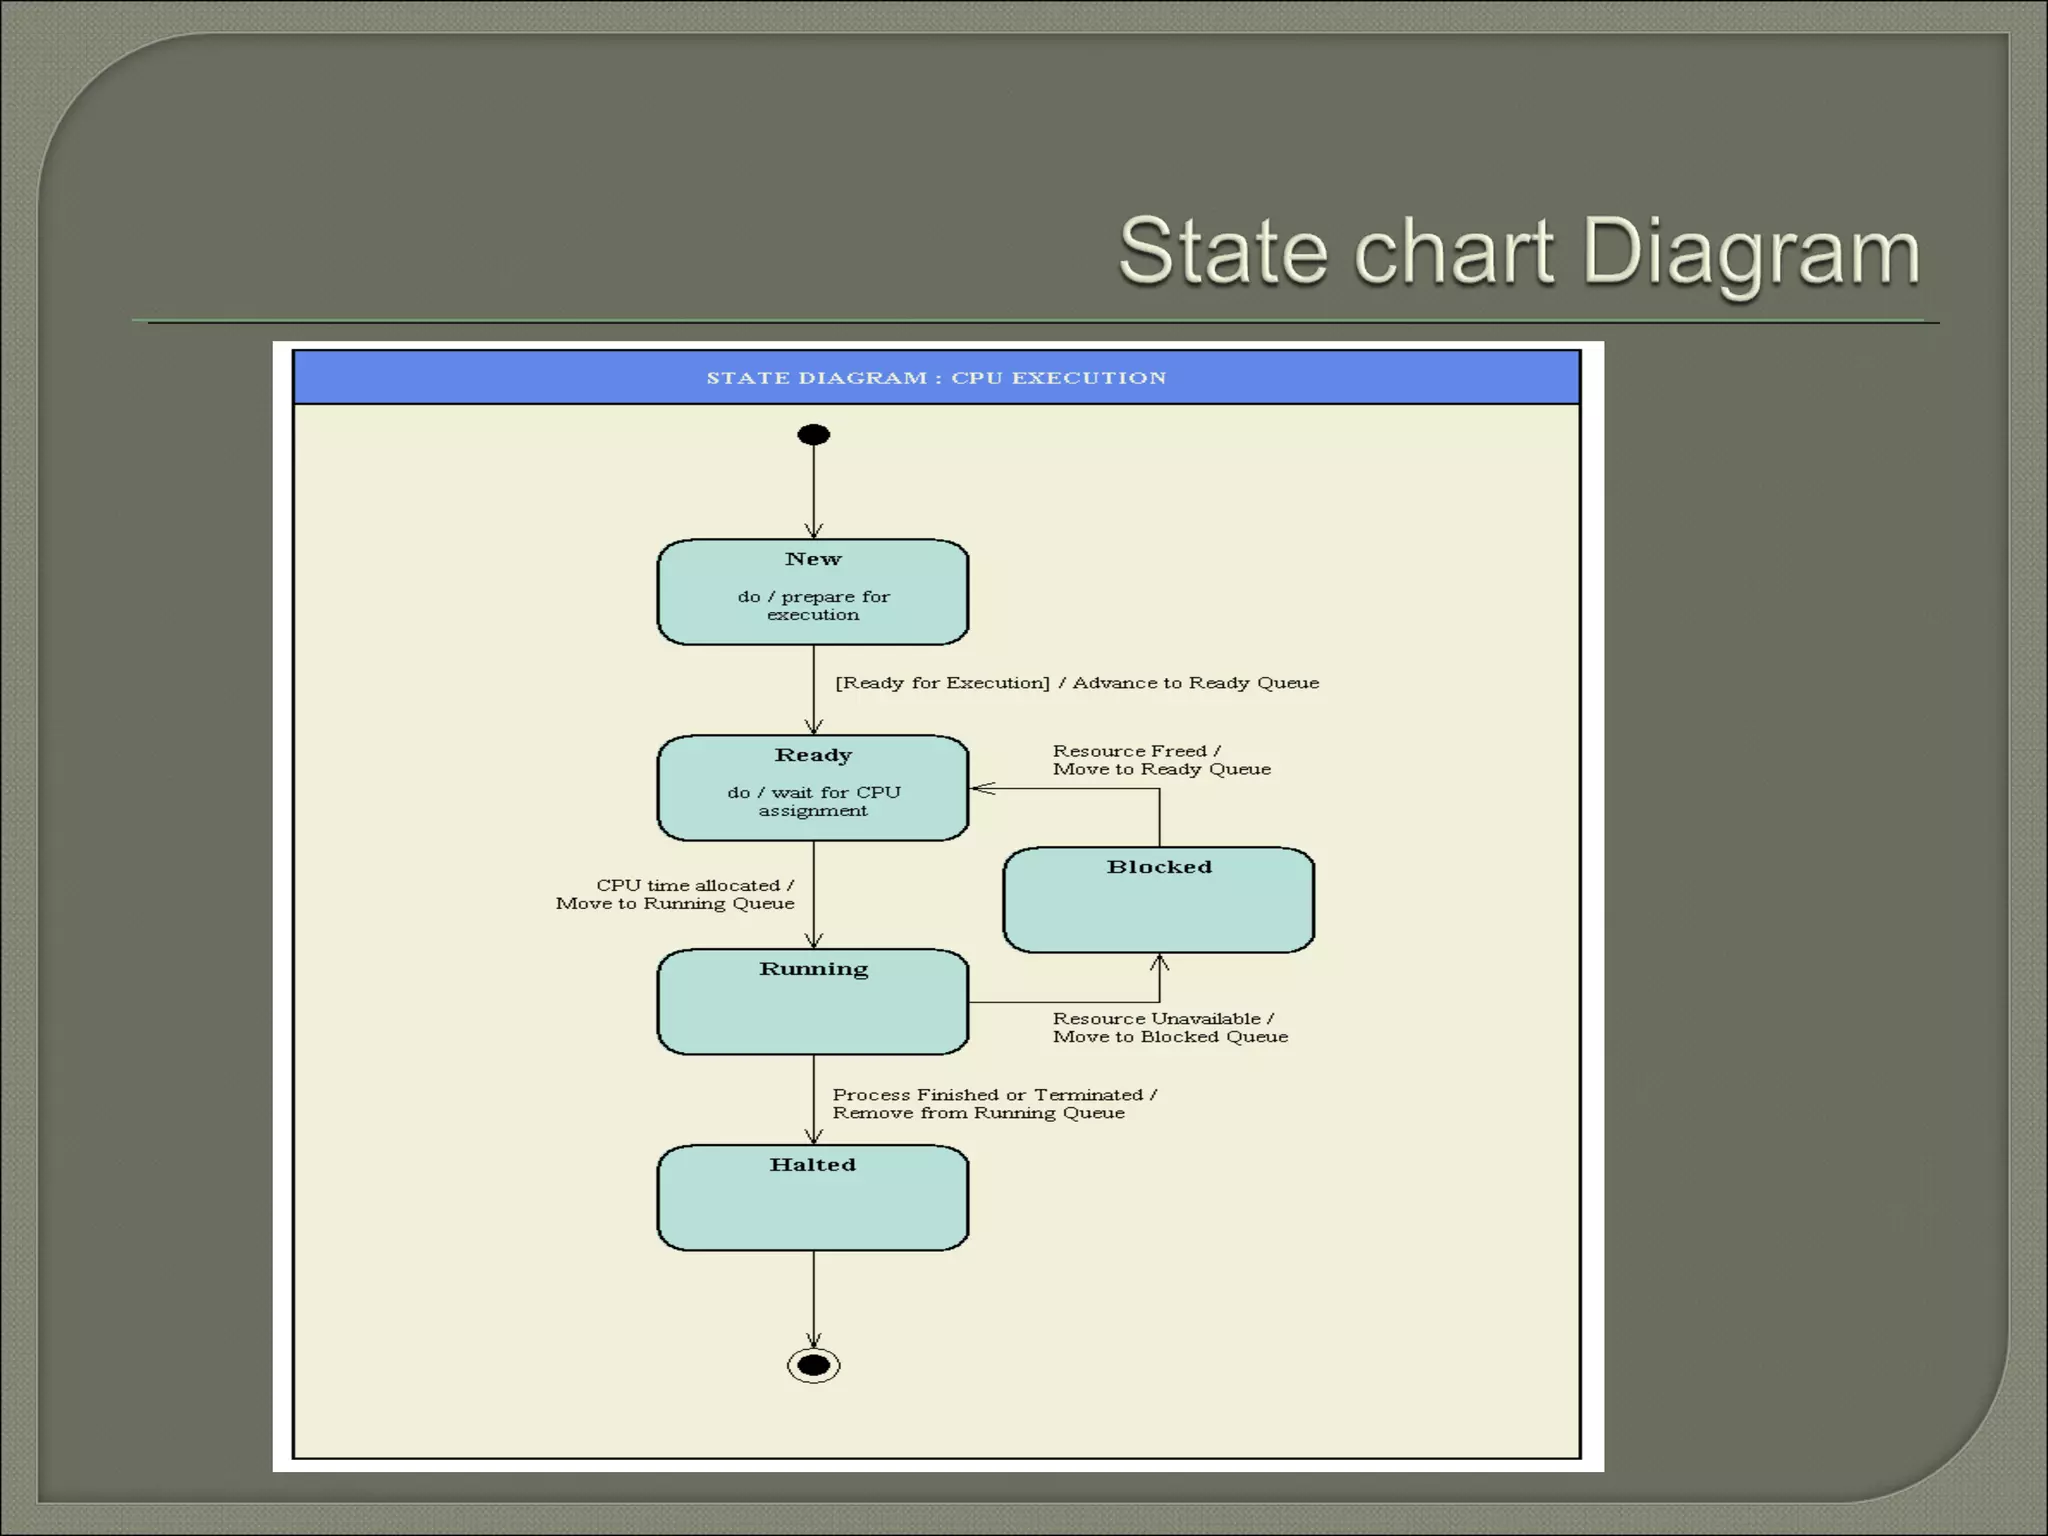Click the do / wait for CPU assignment text
This screenshot has height=1536, width=2048.
[813, 801]
